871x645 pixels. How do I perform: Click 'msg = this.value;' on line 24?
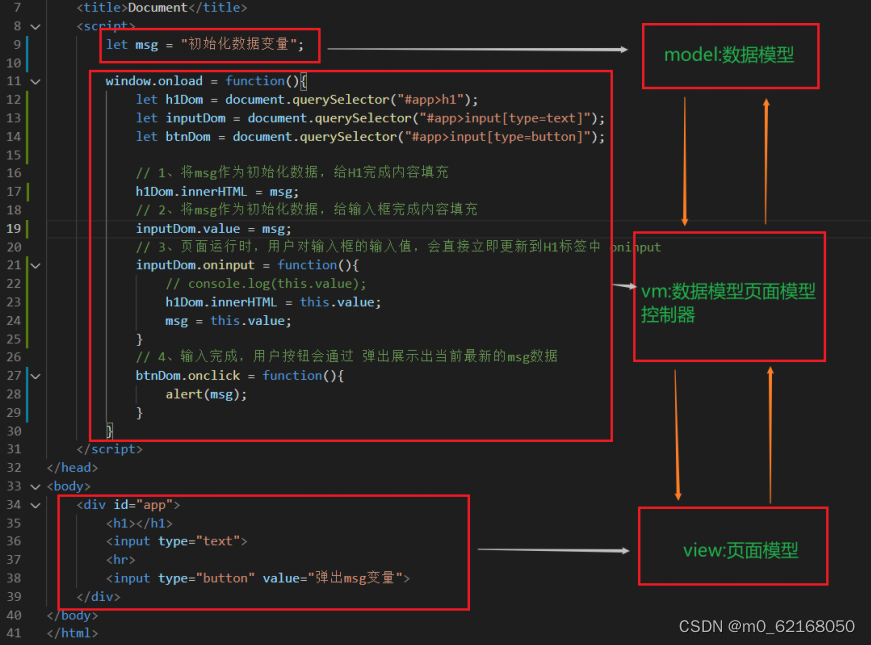pyautogui.click(x=228, y=321)
